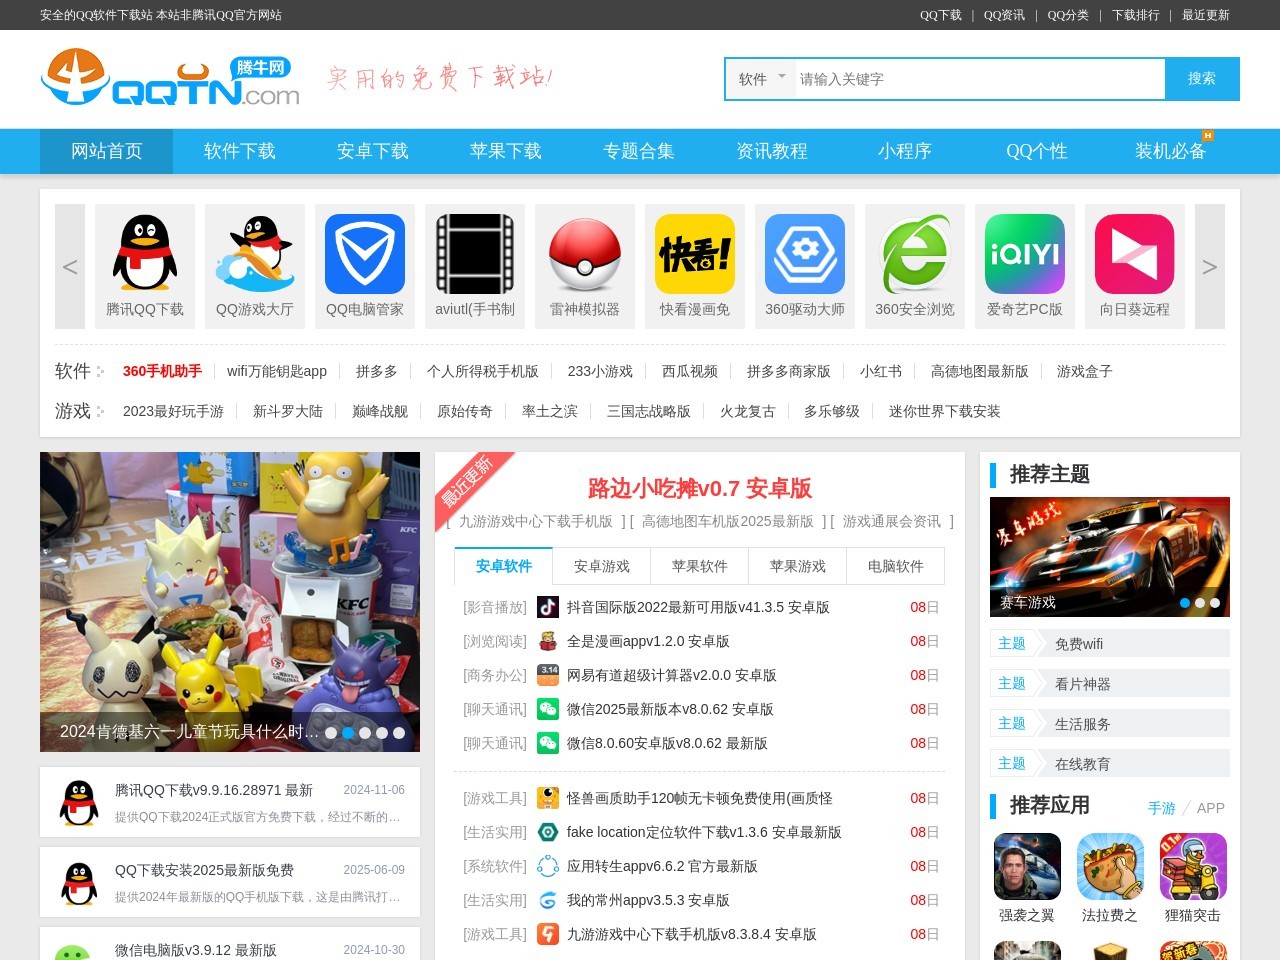The image size is (1280, 960).
Task: Open the 腾讯QQ下载 app icon
Action: click(x=144, y=253)
